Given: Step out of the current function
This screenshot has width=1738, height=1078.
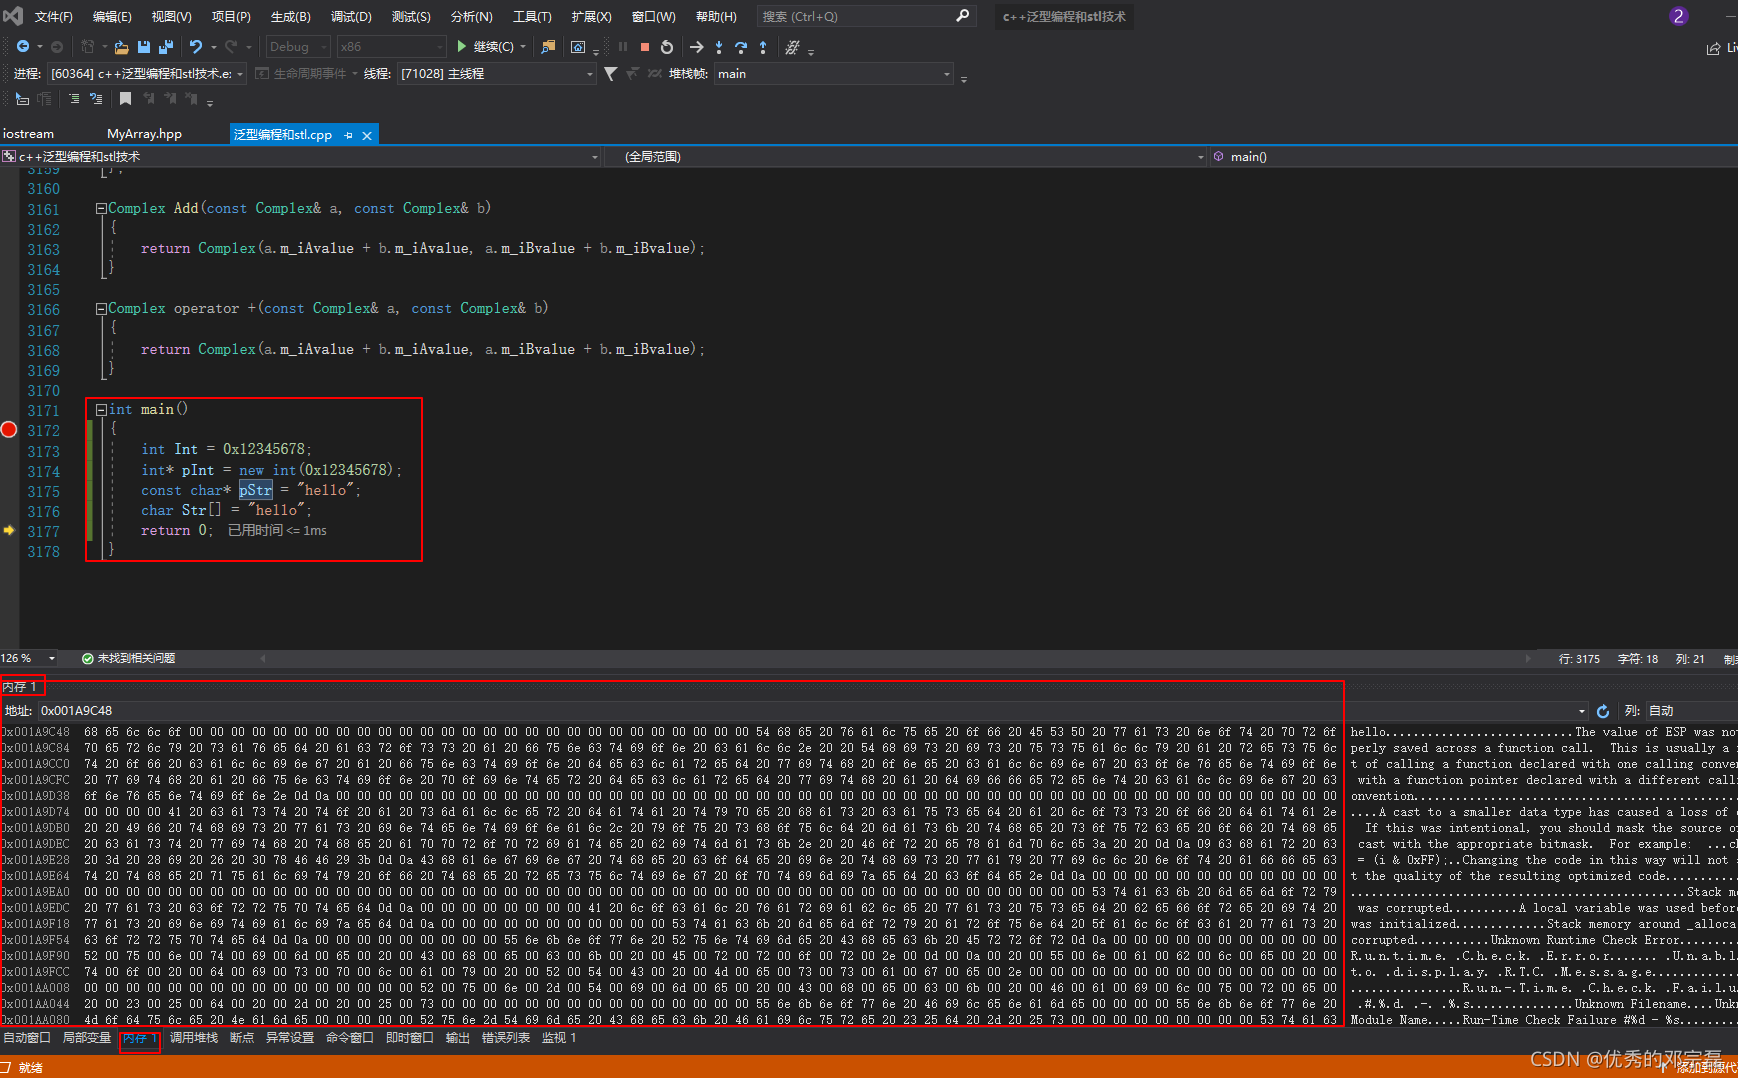Looking at the screenshot, I should tap(763, 47).
